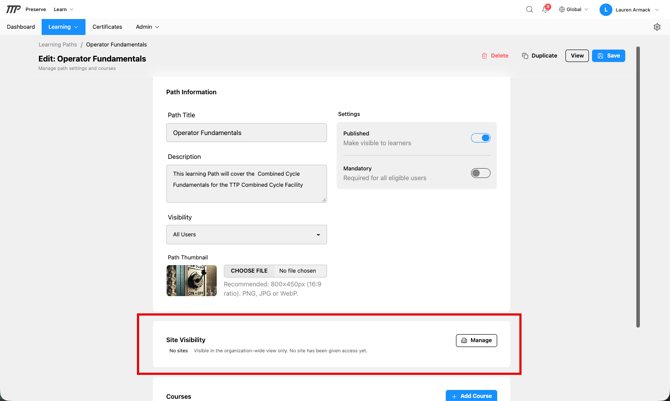Click the Lauren Armack avatar circle

point(605,9)
